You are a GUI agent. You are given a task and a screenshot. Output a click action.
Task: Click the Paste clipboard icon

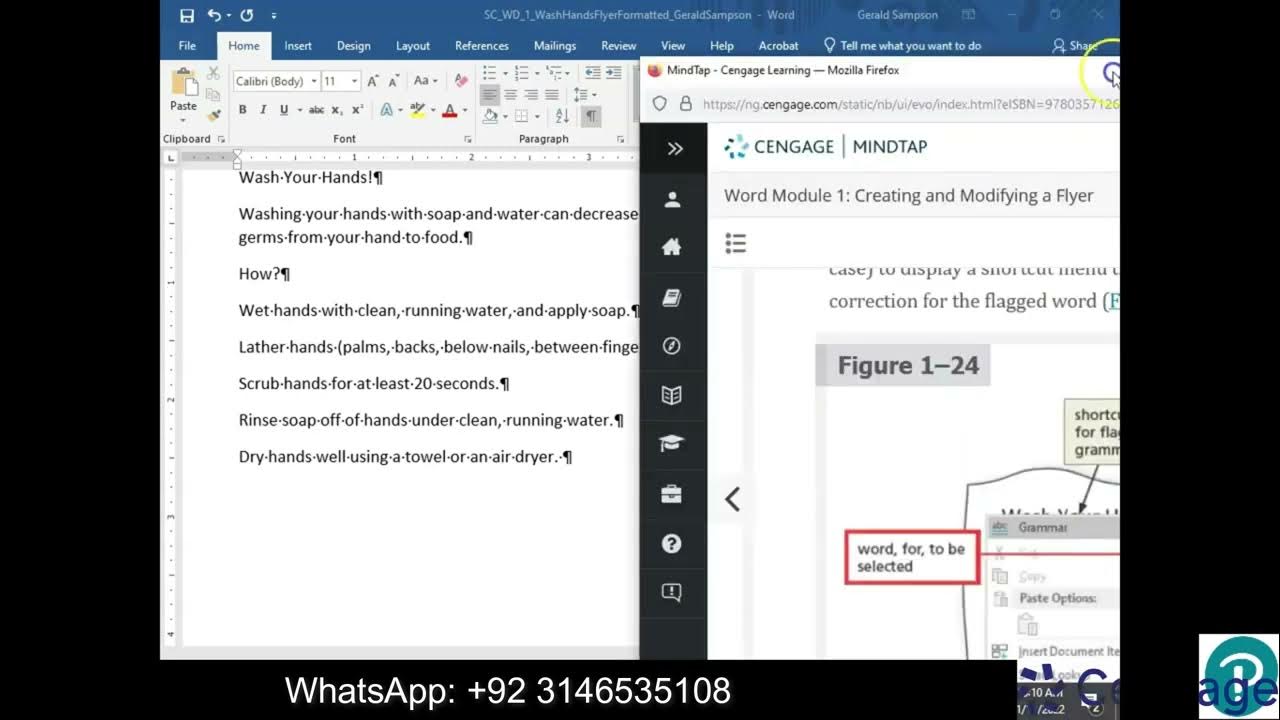184,82
